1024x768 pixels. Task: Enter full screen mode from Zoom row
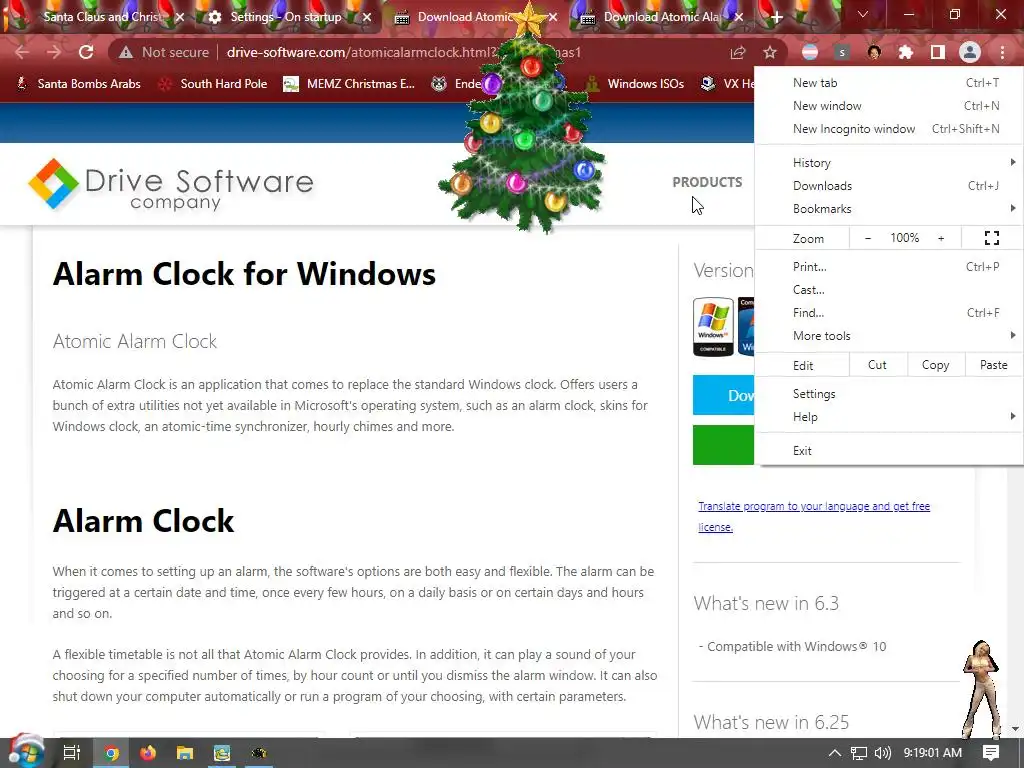991,238
